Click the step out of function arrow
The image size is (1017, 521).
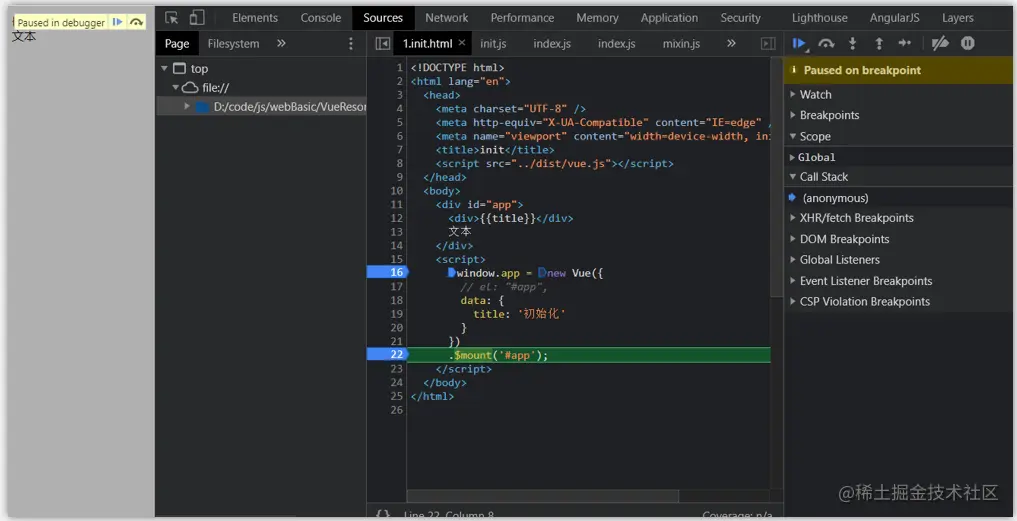[x=879, y=43]
